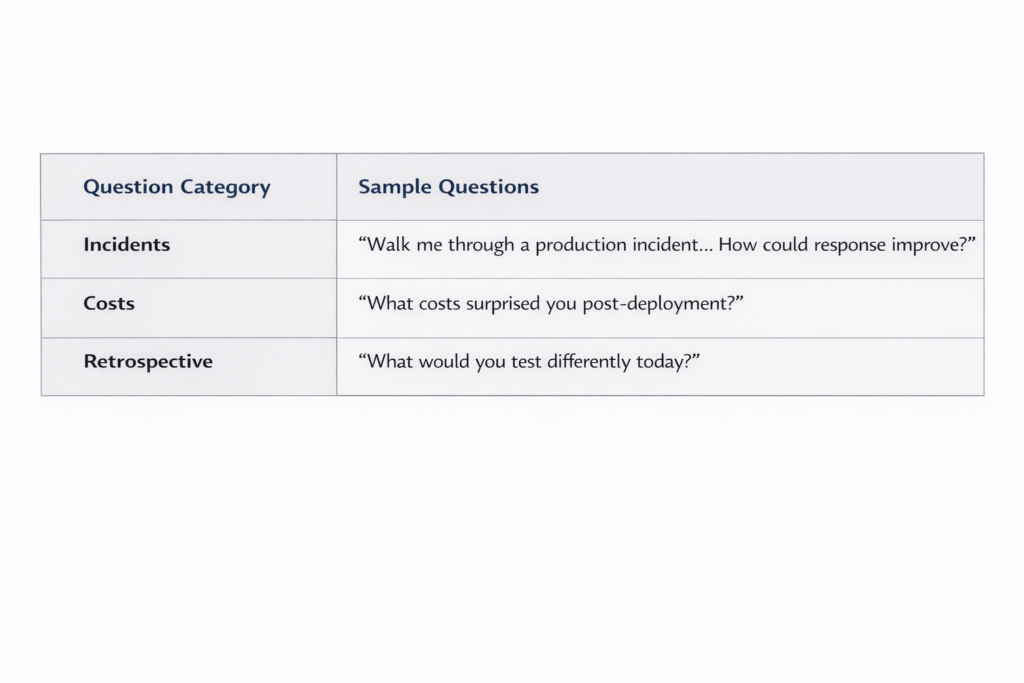The height and width of the screenshot is (683, 1024).
Task: Click the 'What costs surprised you' question
Action: (551, 303)
